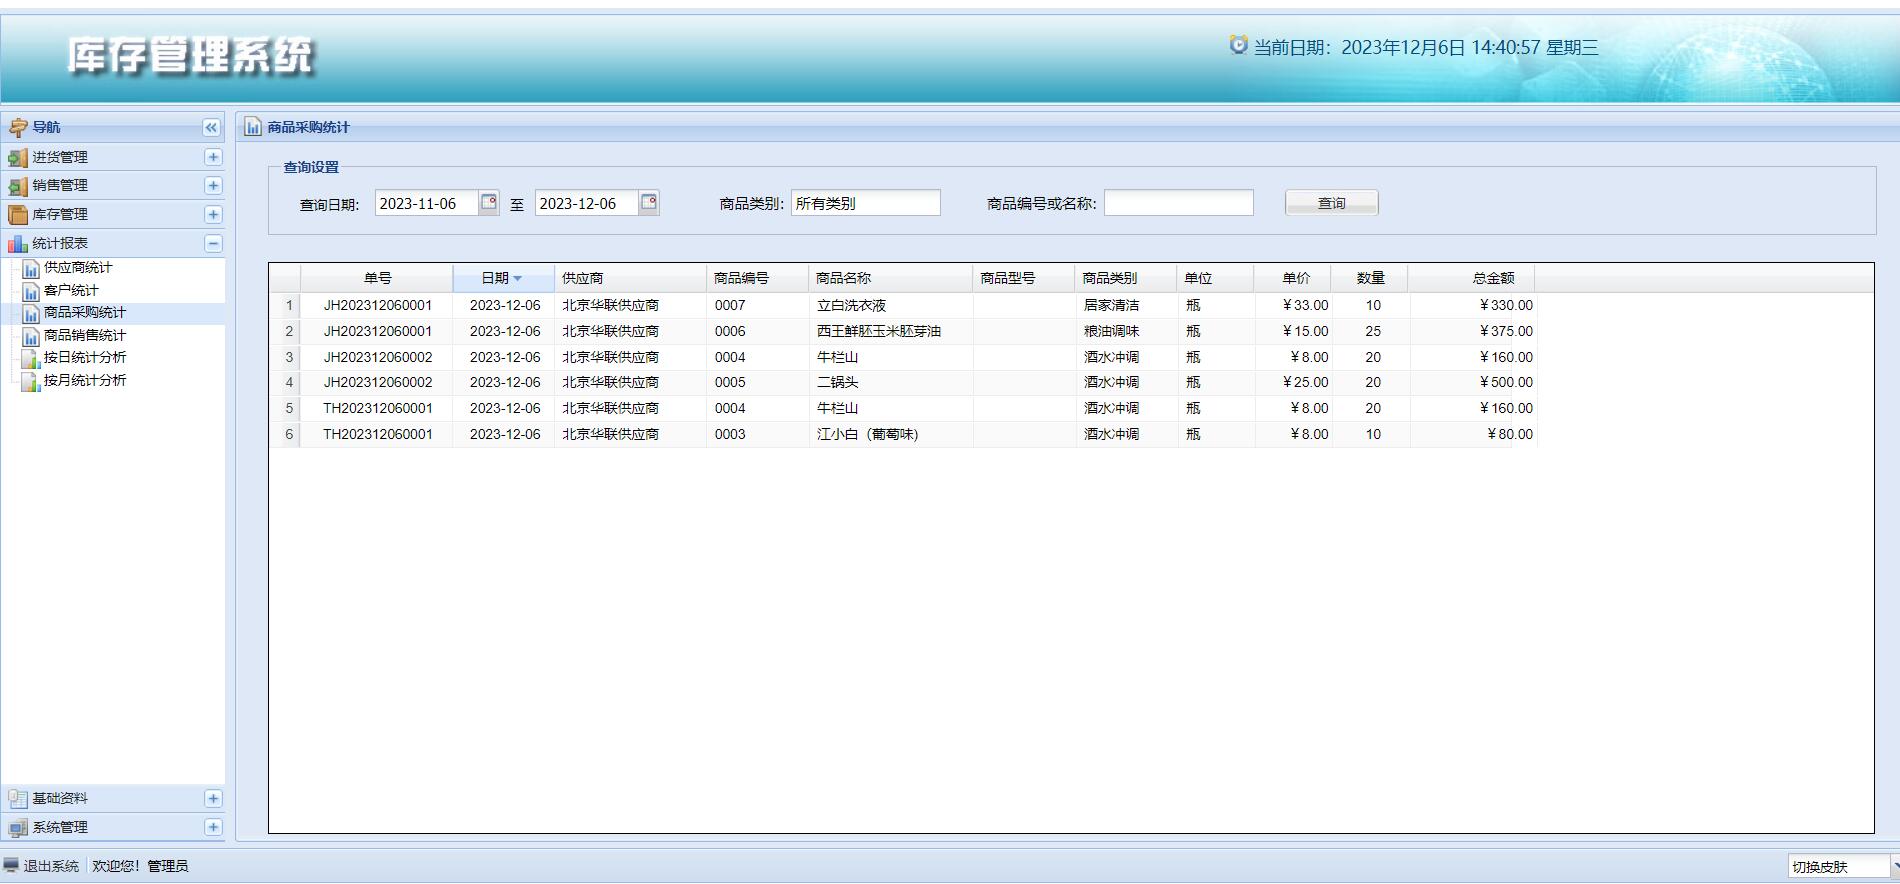Sort by the 总金额 column header
The width and height of the screenshot is (1900, 884).
pos(1473,278)
